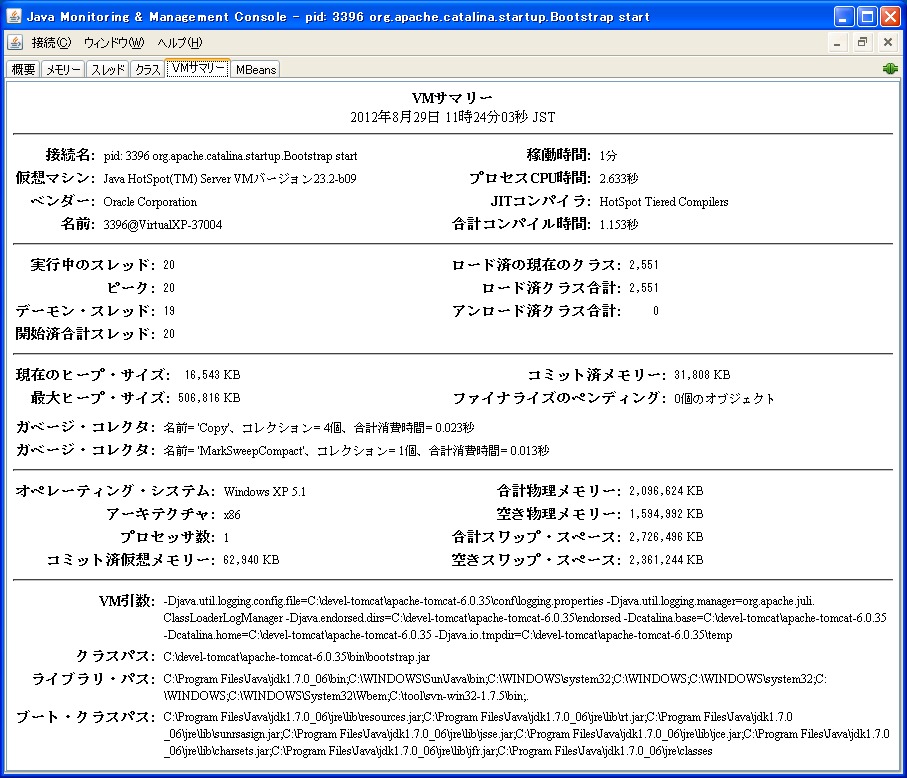907x778 pixels.
Task: Switch to the MBeans tab
Action: point(256,69)
